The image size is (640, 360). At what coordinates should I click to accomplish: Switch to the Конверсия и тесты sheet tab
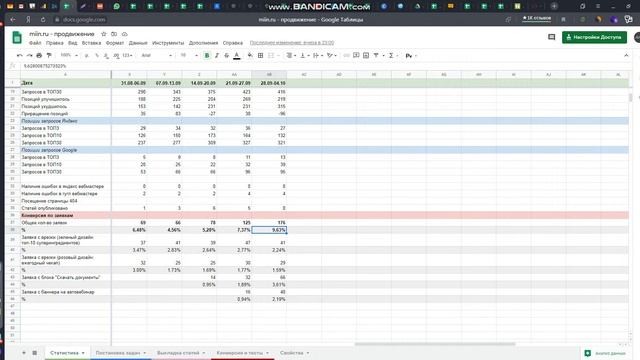242,353
